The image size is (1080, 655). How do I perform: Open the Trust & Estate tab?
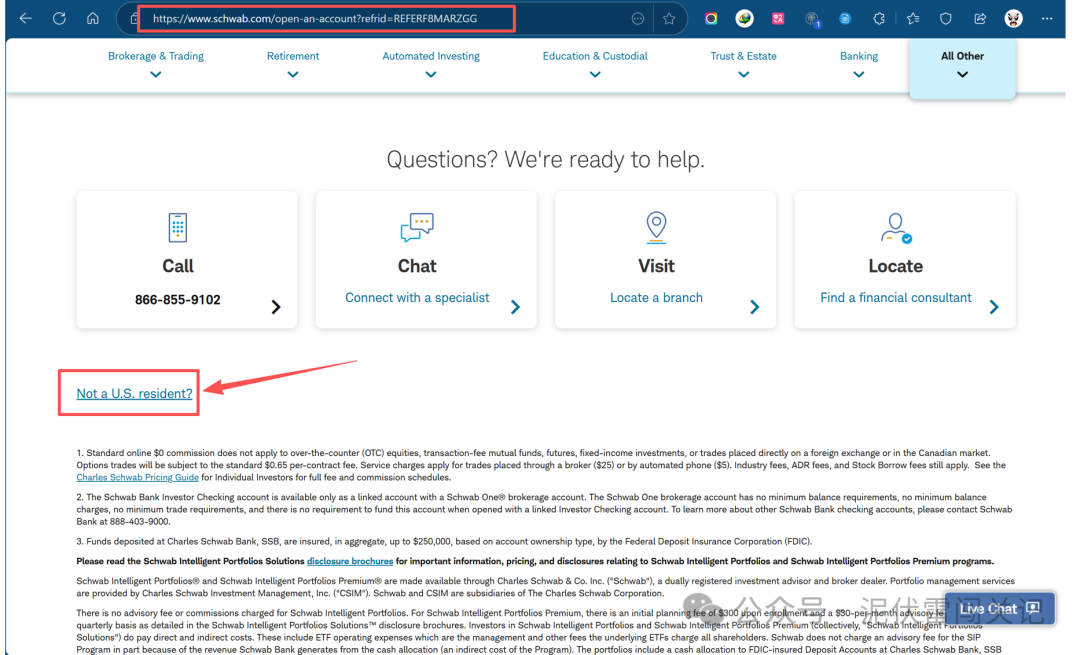point(743,56)
